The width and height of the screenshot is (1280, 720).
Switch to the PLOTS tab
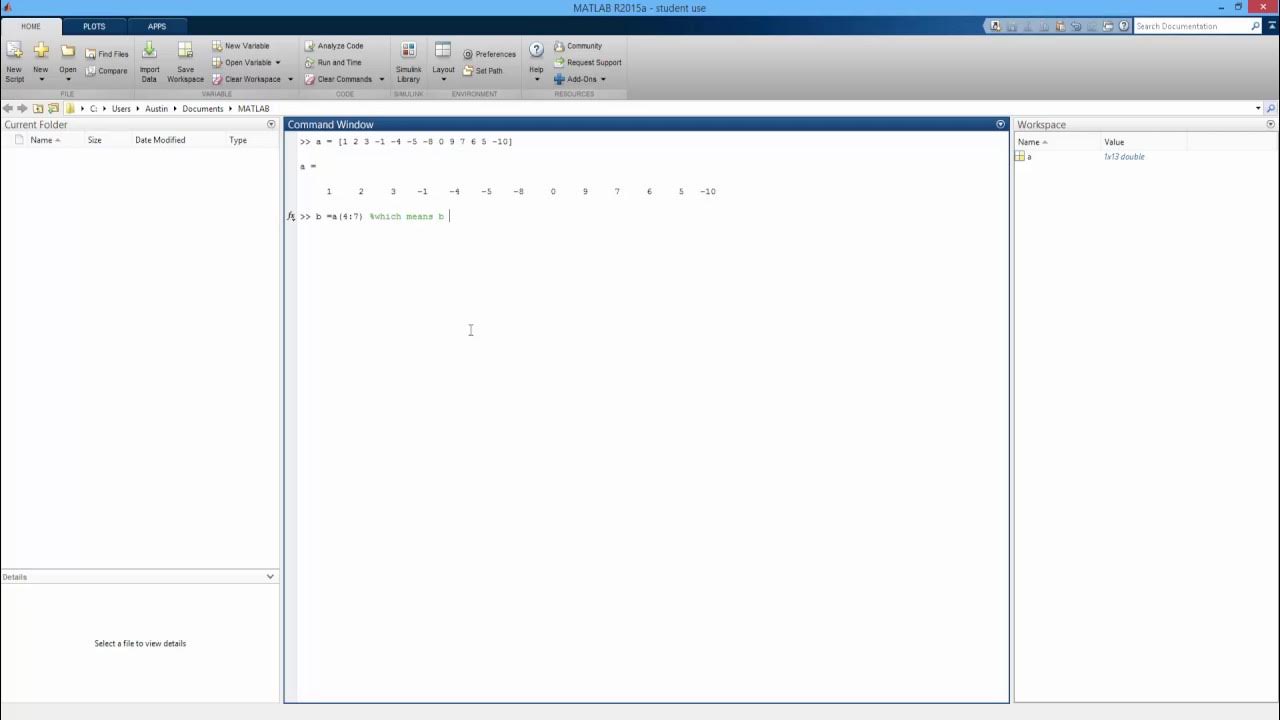94,26
